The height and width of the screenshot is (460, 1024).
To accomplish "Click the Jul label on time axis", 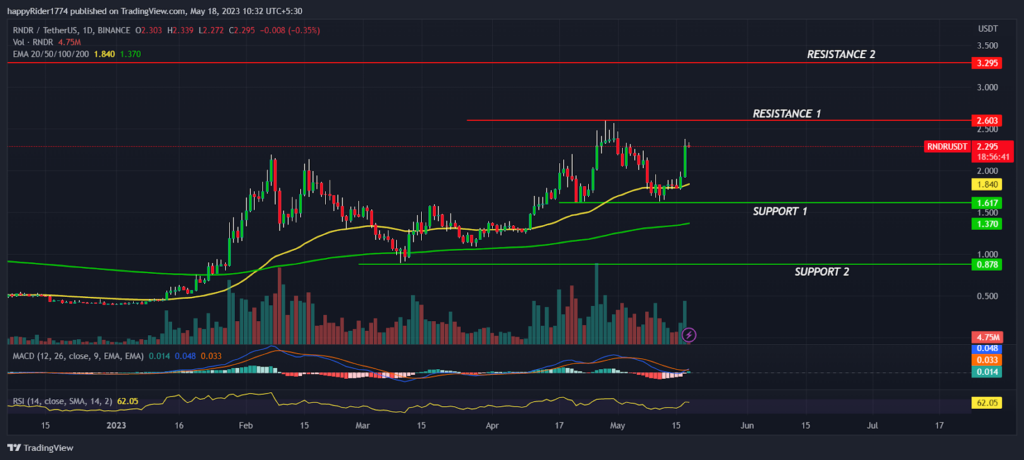I will (x=872, y=426).
